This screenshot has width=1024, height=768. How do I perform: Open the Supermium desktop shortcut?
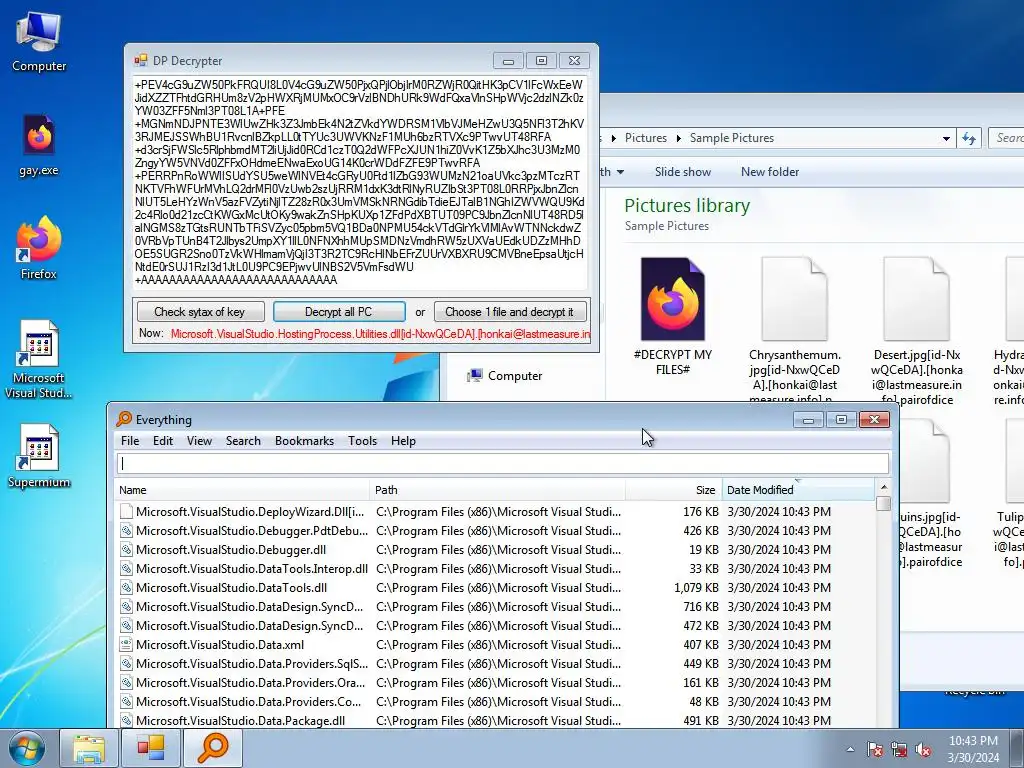(39, 456)
